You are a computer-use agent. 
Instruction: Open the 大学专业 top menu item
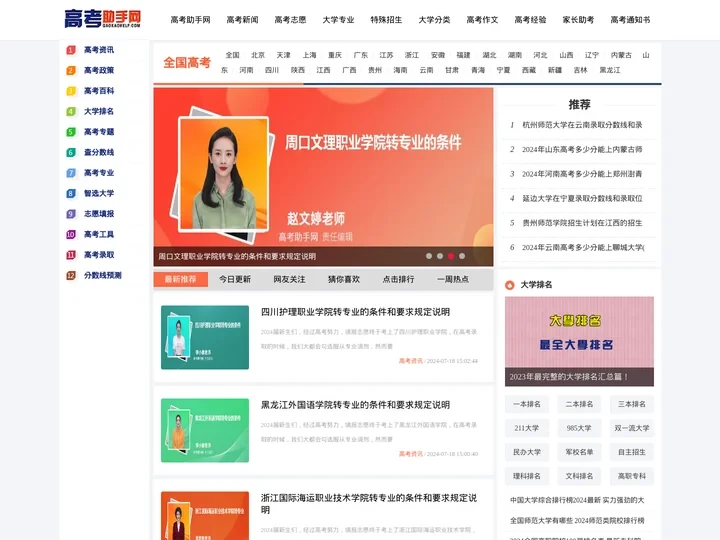click(x=338, y=20)
